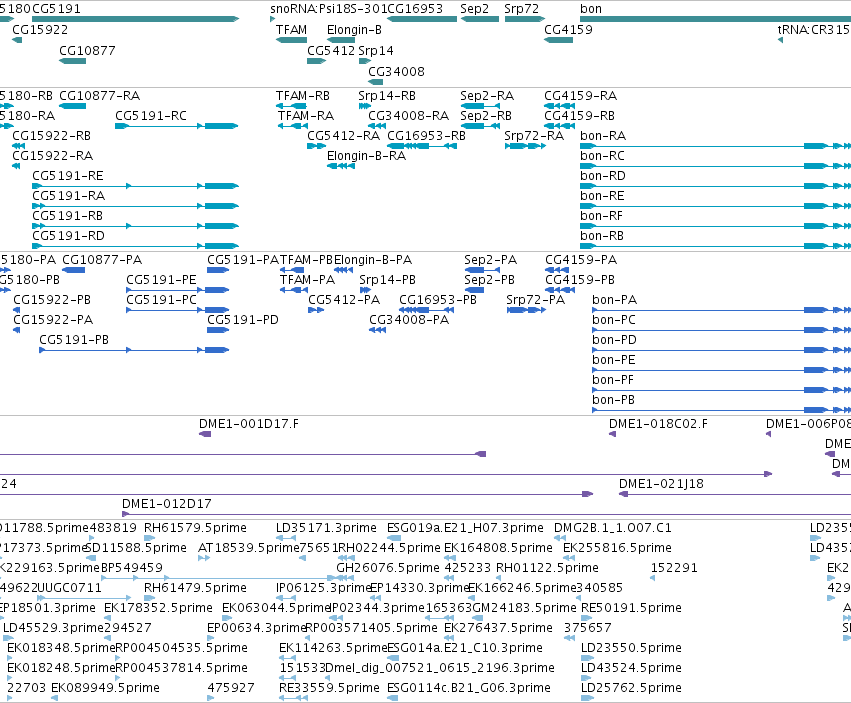
Task: Click transcript bon-RA label
Action: [x=603, y=136]
